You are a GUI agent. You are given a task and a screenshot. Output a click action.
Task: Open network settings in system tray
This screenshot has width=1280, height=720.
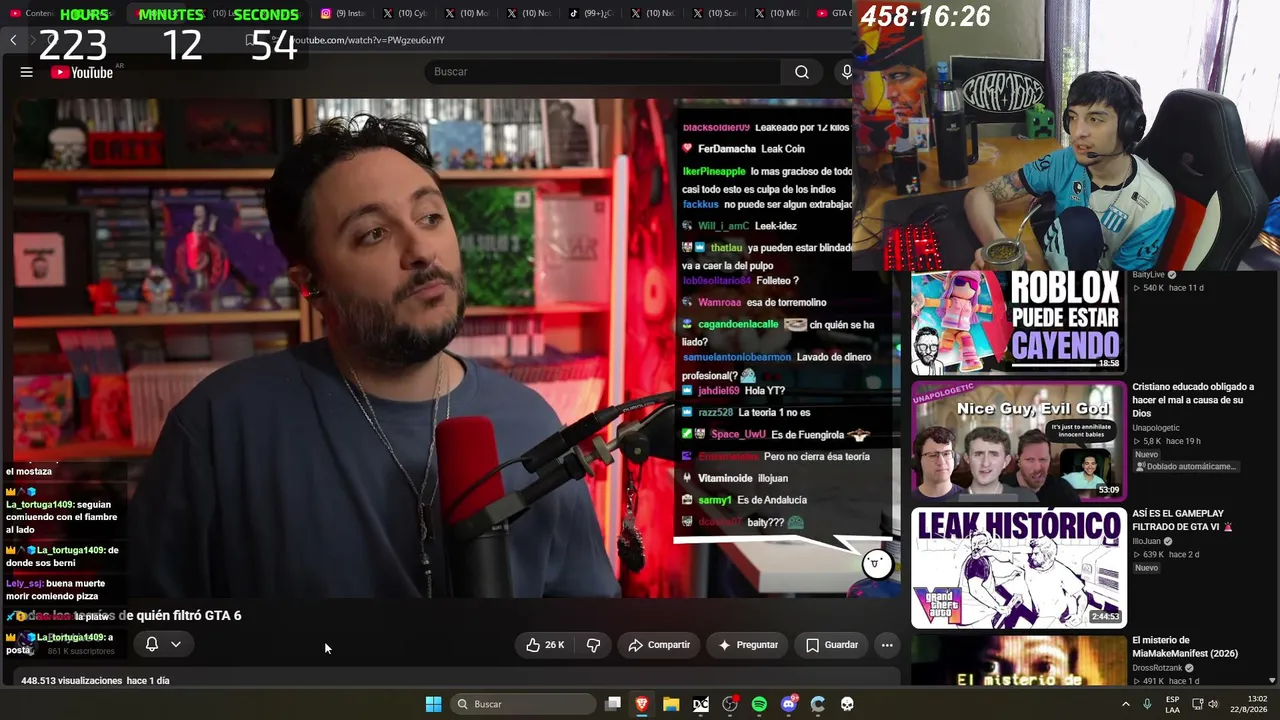point(1196,704)
